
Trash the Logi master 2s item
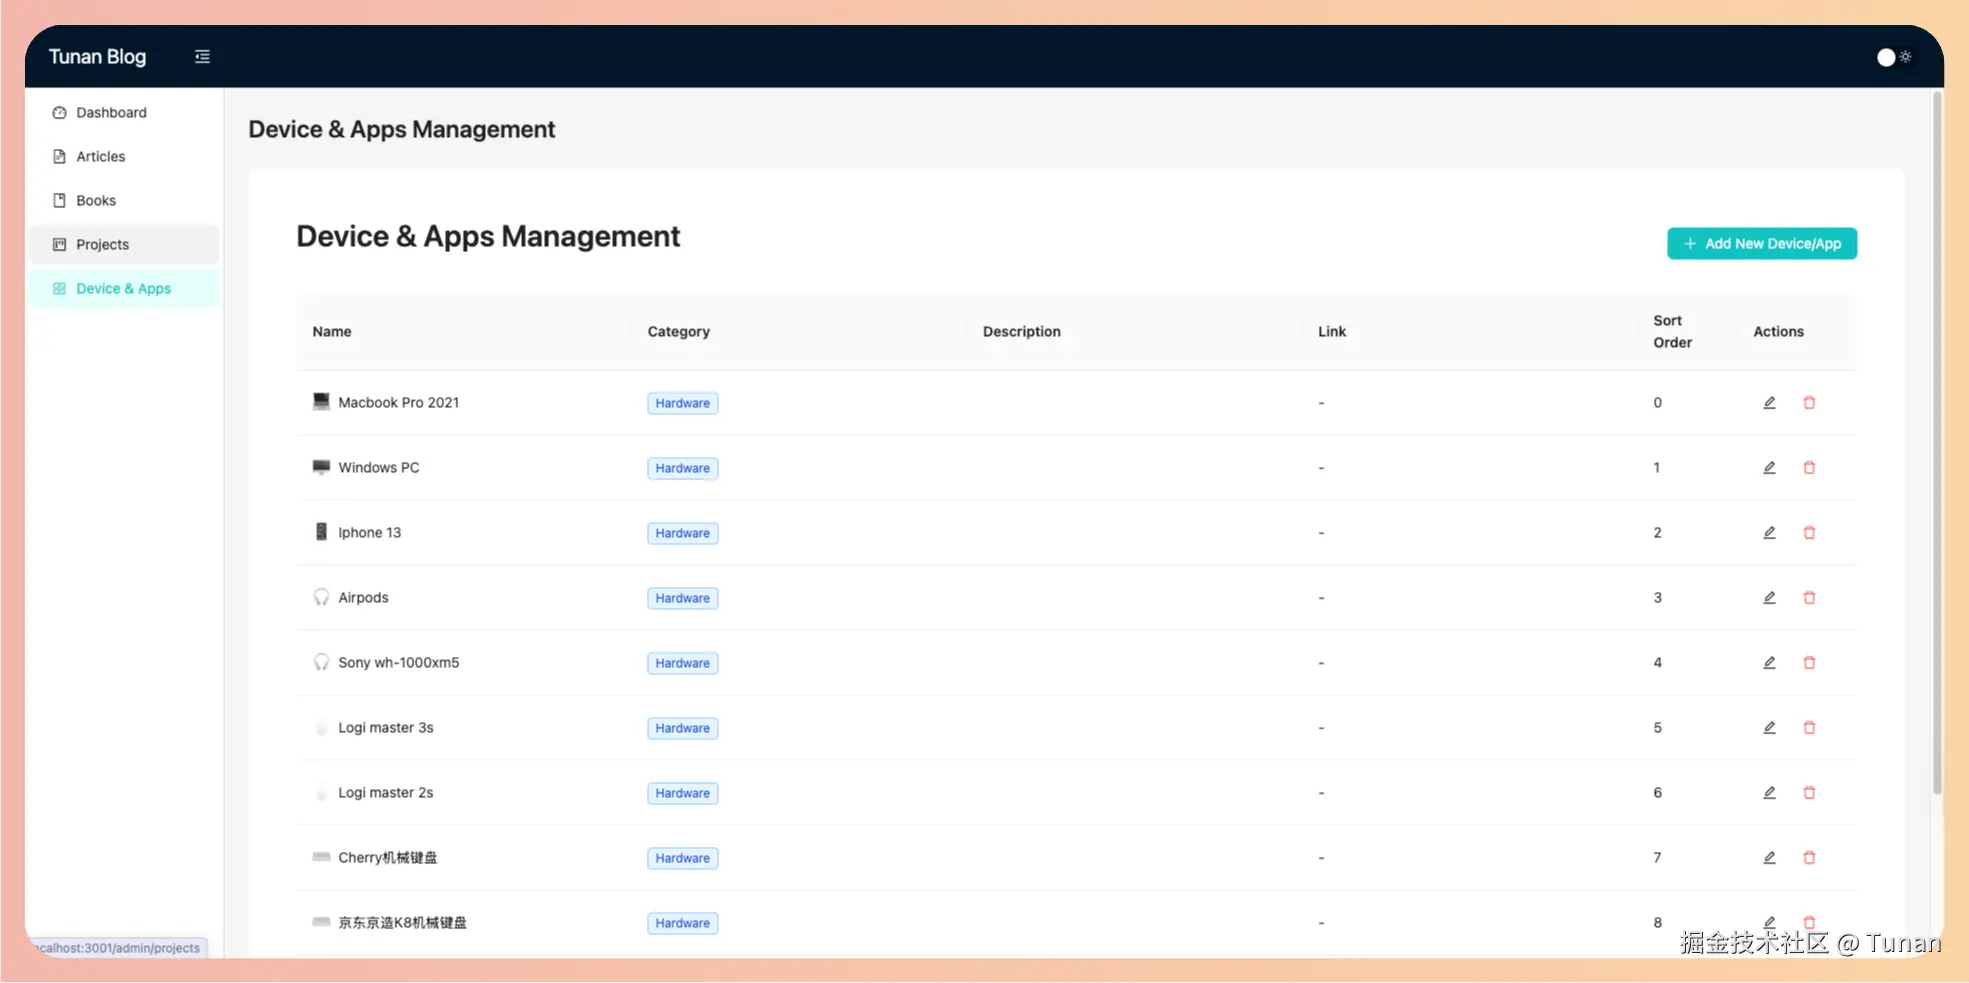click(x=1809, y=793)
